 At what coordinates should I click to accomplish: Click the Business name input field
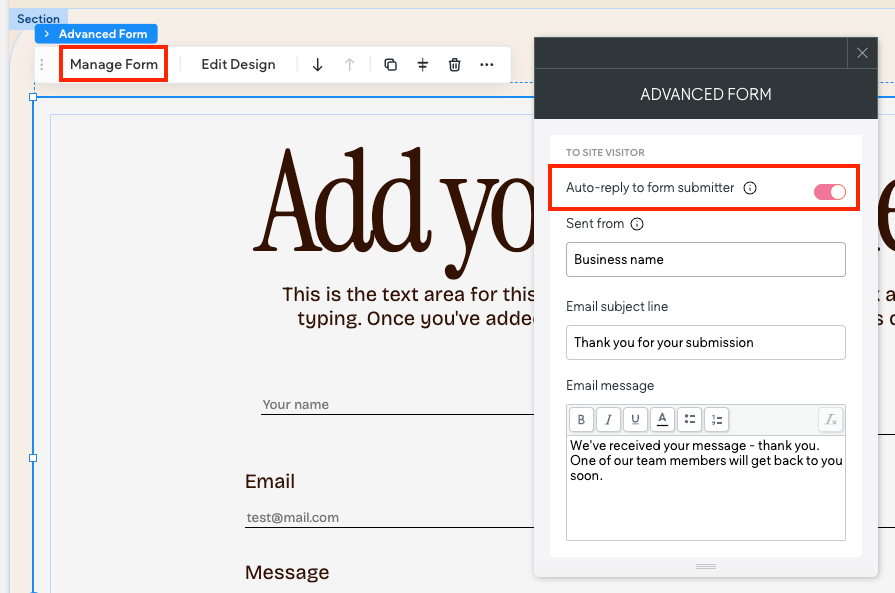(705, 259)
